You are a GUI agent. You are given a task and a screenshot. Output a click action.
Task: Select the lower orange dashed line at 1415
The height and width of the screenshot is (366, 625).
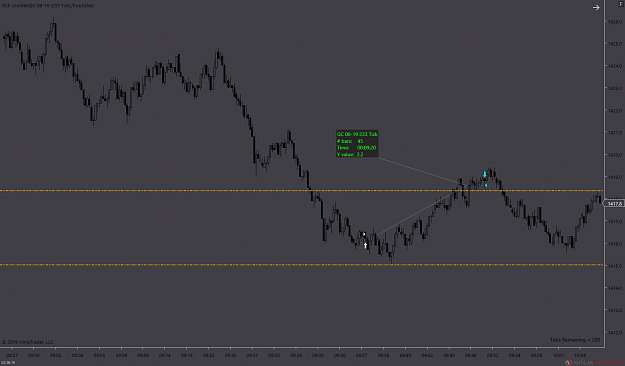coord(301,265)
